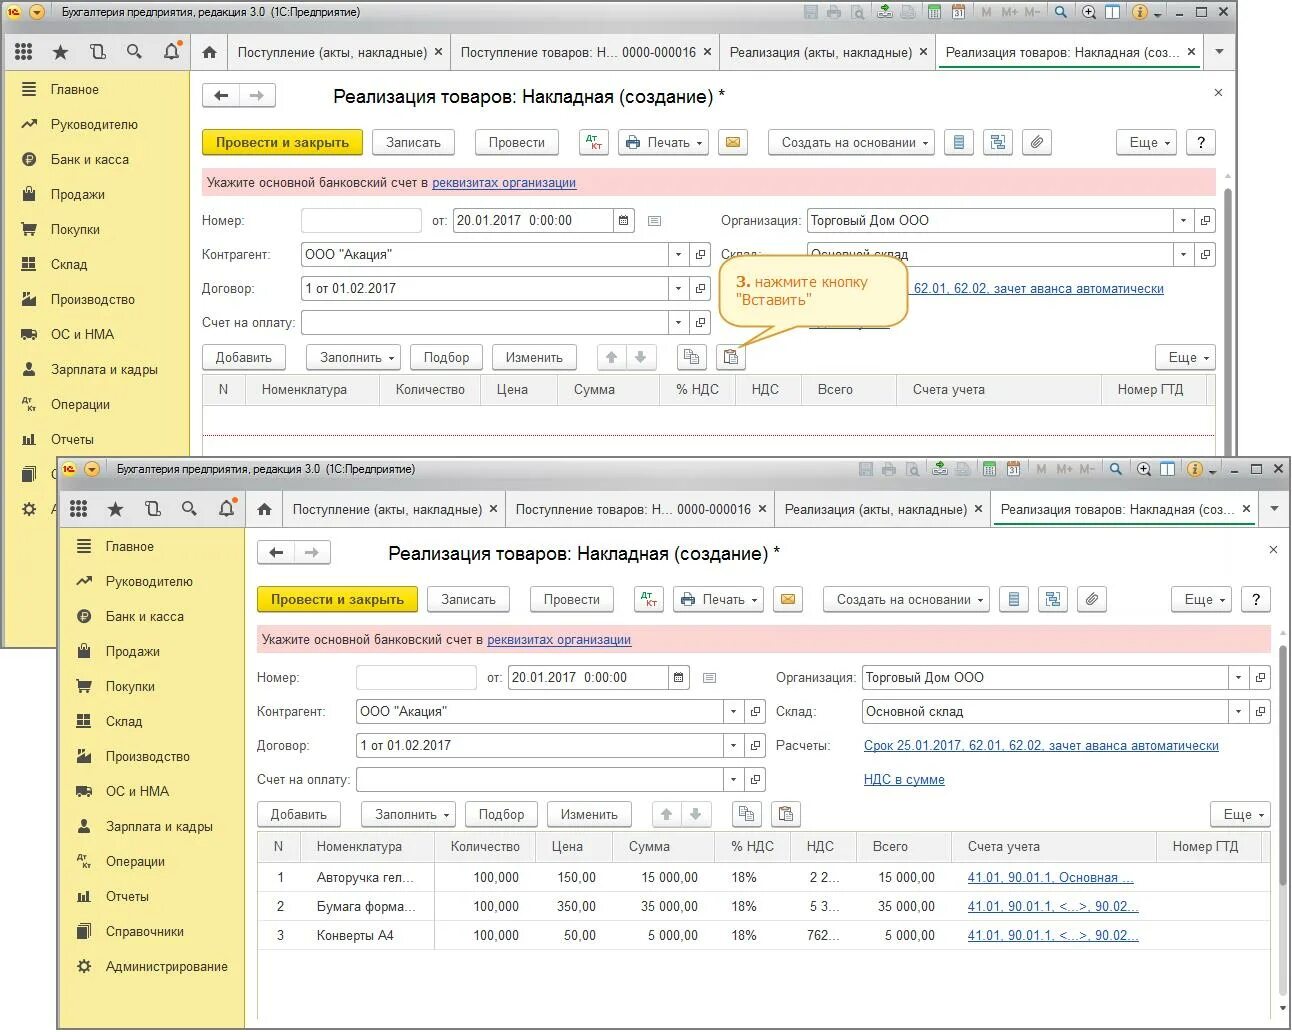Move row up arrow in front window
This screenshot has height=1032, width=1292.
click(x=667, y=814)
